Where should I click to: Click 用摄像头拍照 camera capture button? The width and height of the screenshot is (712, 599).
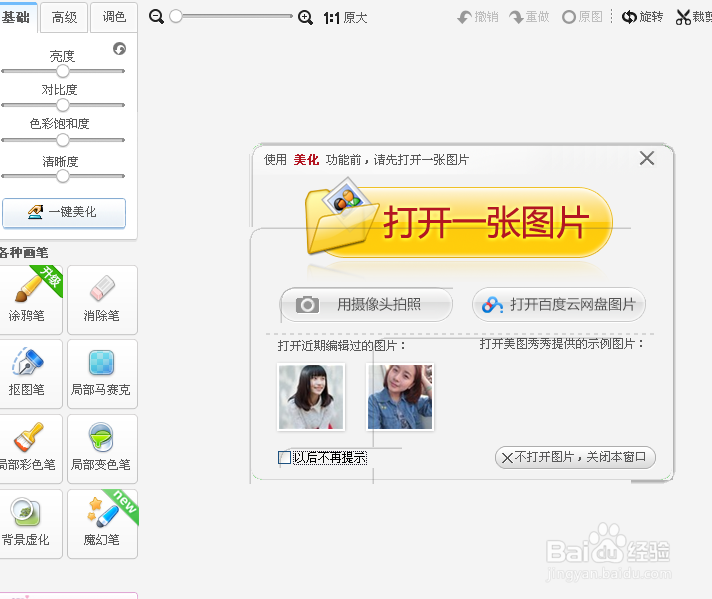366,304
